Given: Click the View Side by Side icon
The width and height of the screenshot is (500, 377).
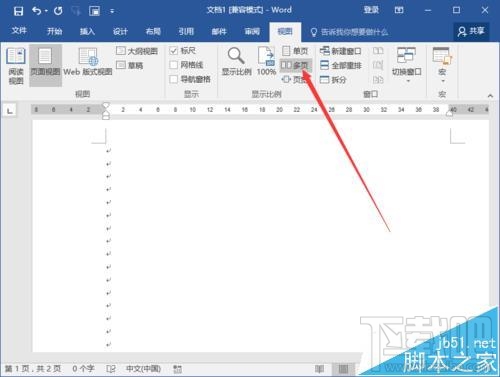Looking at the screenshot, I should coord(378,51).
